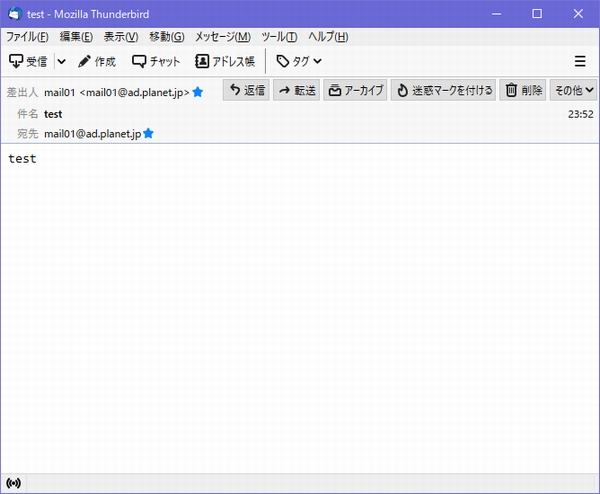Click the message time 23:52
Image resolution: width=600 pixels, height=494 pixels.
pyautogui.click(x=580, y=114)
